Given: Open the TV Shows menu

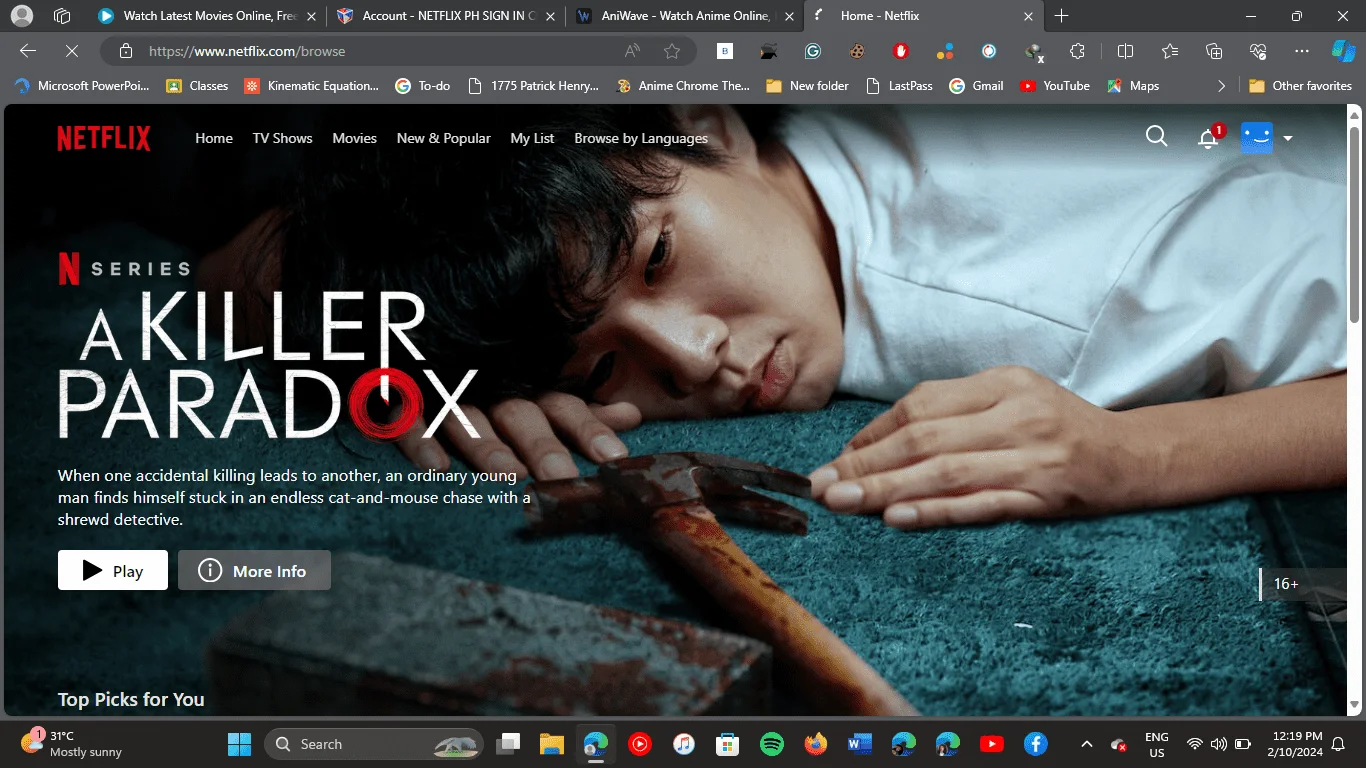Looking at the screenshot, I should (282, 138).
